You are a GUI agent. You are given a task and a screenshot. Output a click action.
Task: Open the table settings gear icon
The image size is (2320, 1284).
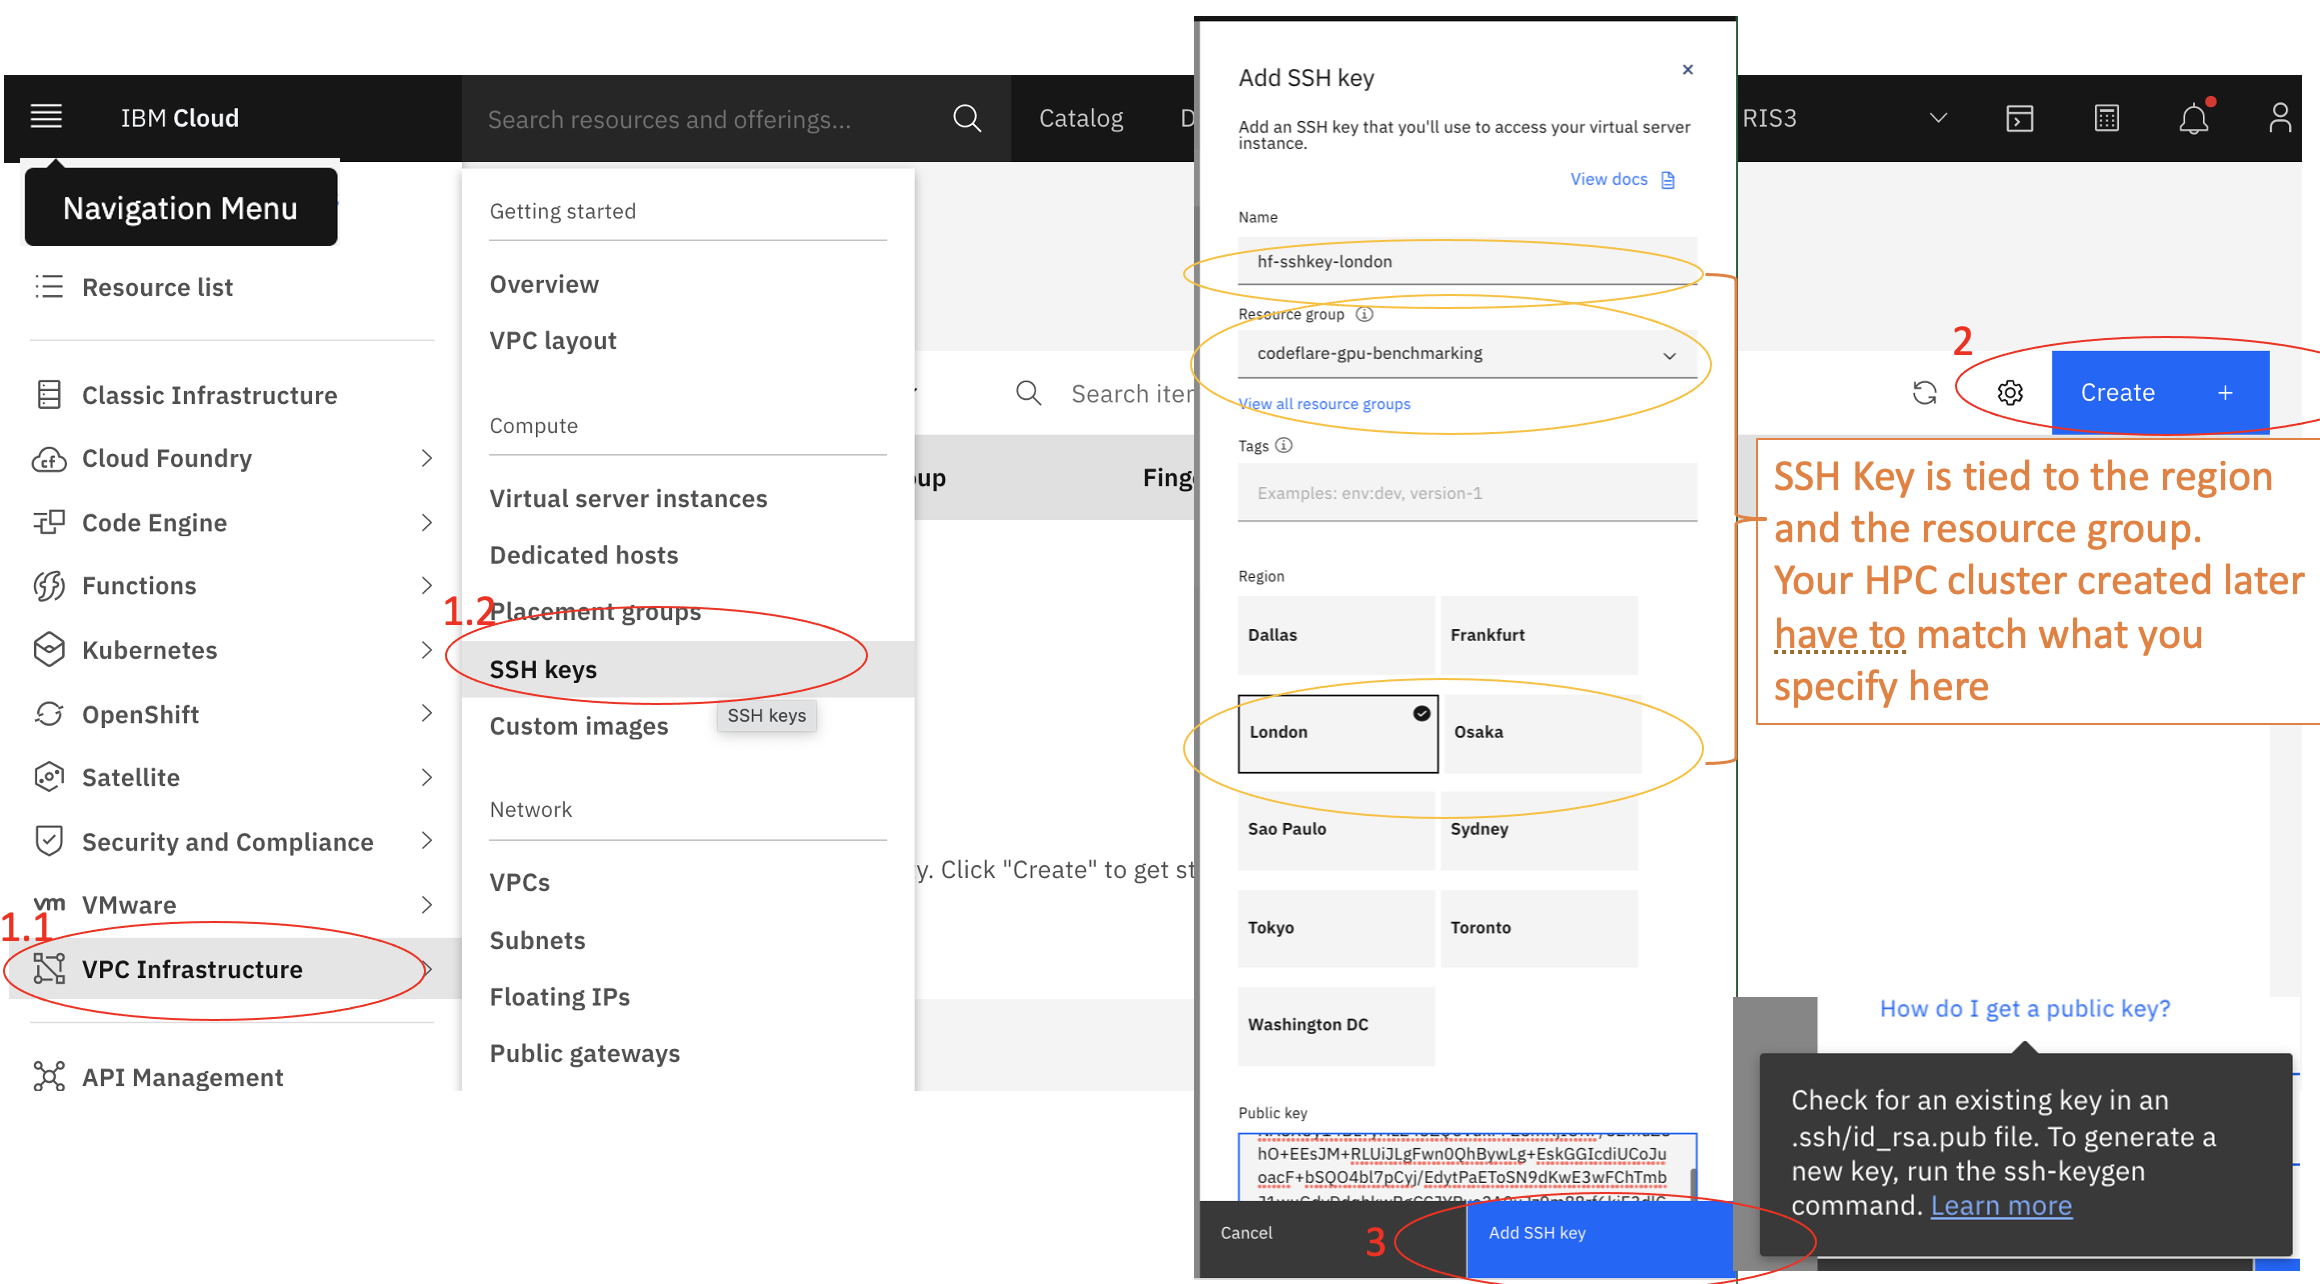coord(2010,393)
